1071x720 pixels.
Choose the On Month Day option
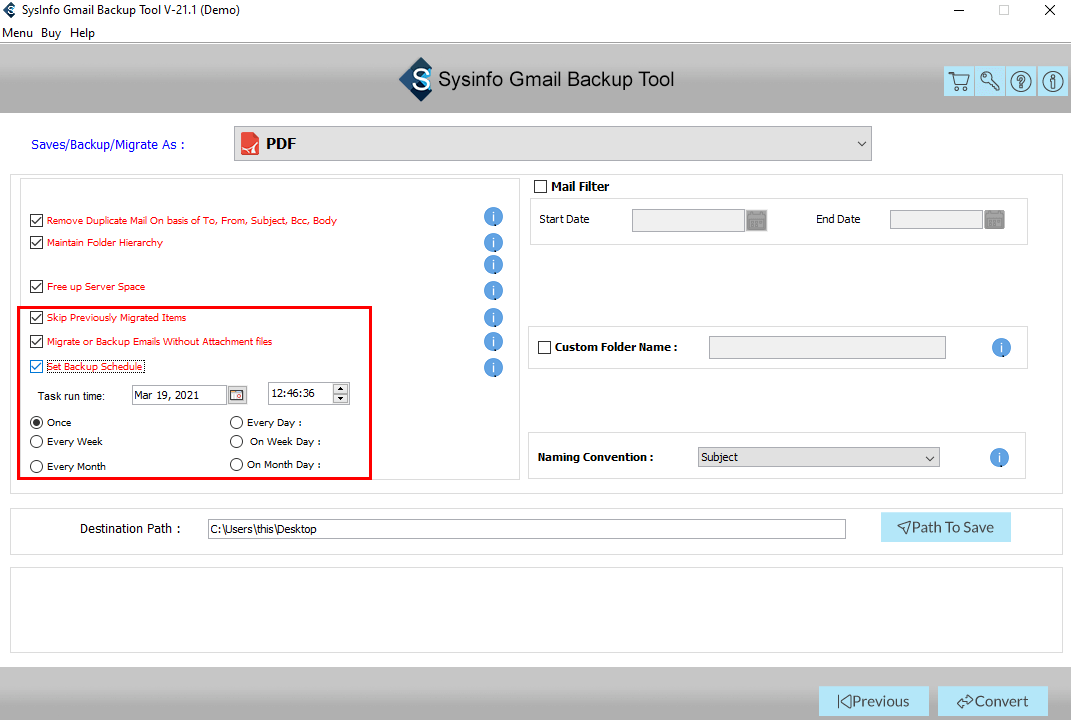236,465
